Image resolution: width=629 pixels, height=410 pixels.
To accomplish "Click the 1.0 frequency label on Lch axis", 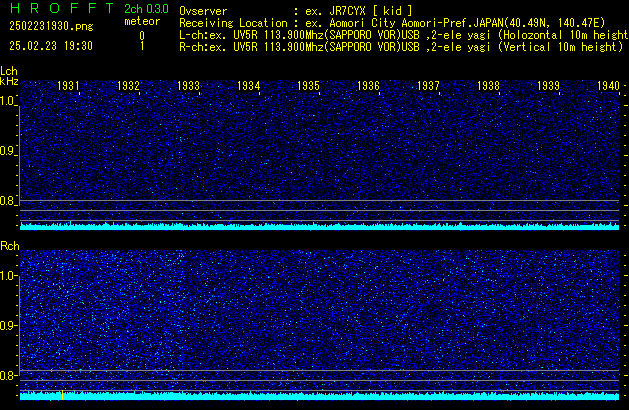I will click(x=7, y=101).
